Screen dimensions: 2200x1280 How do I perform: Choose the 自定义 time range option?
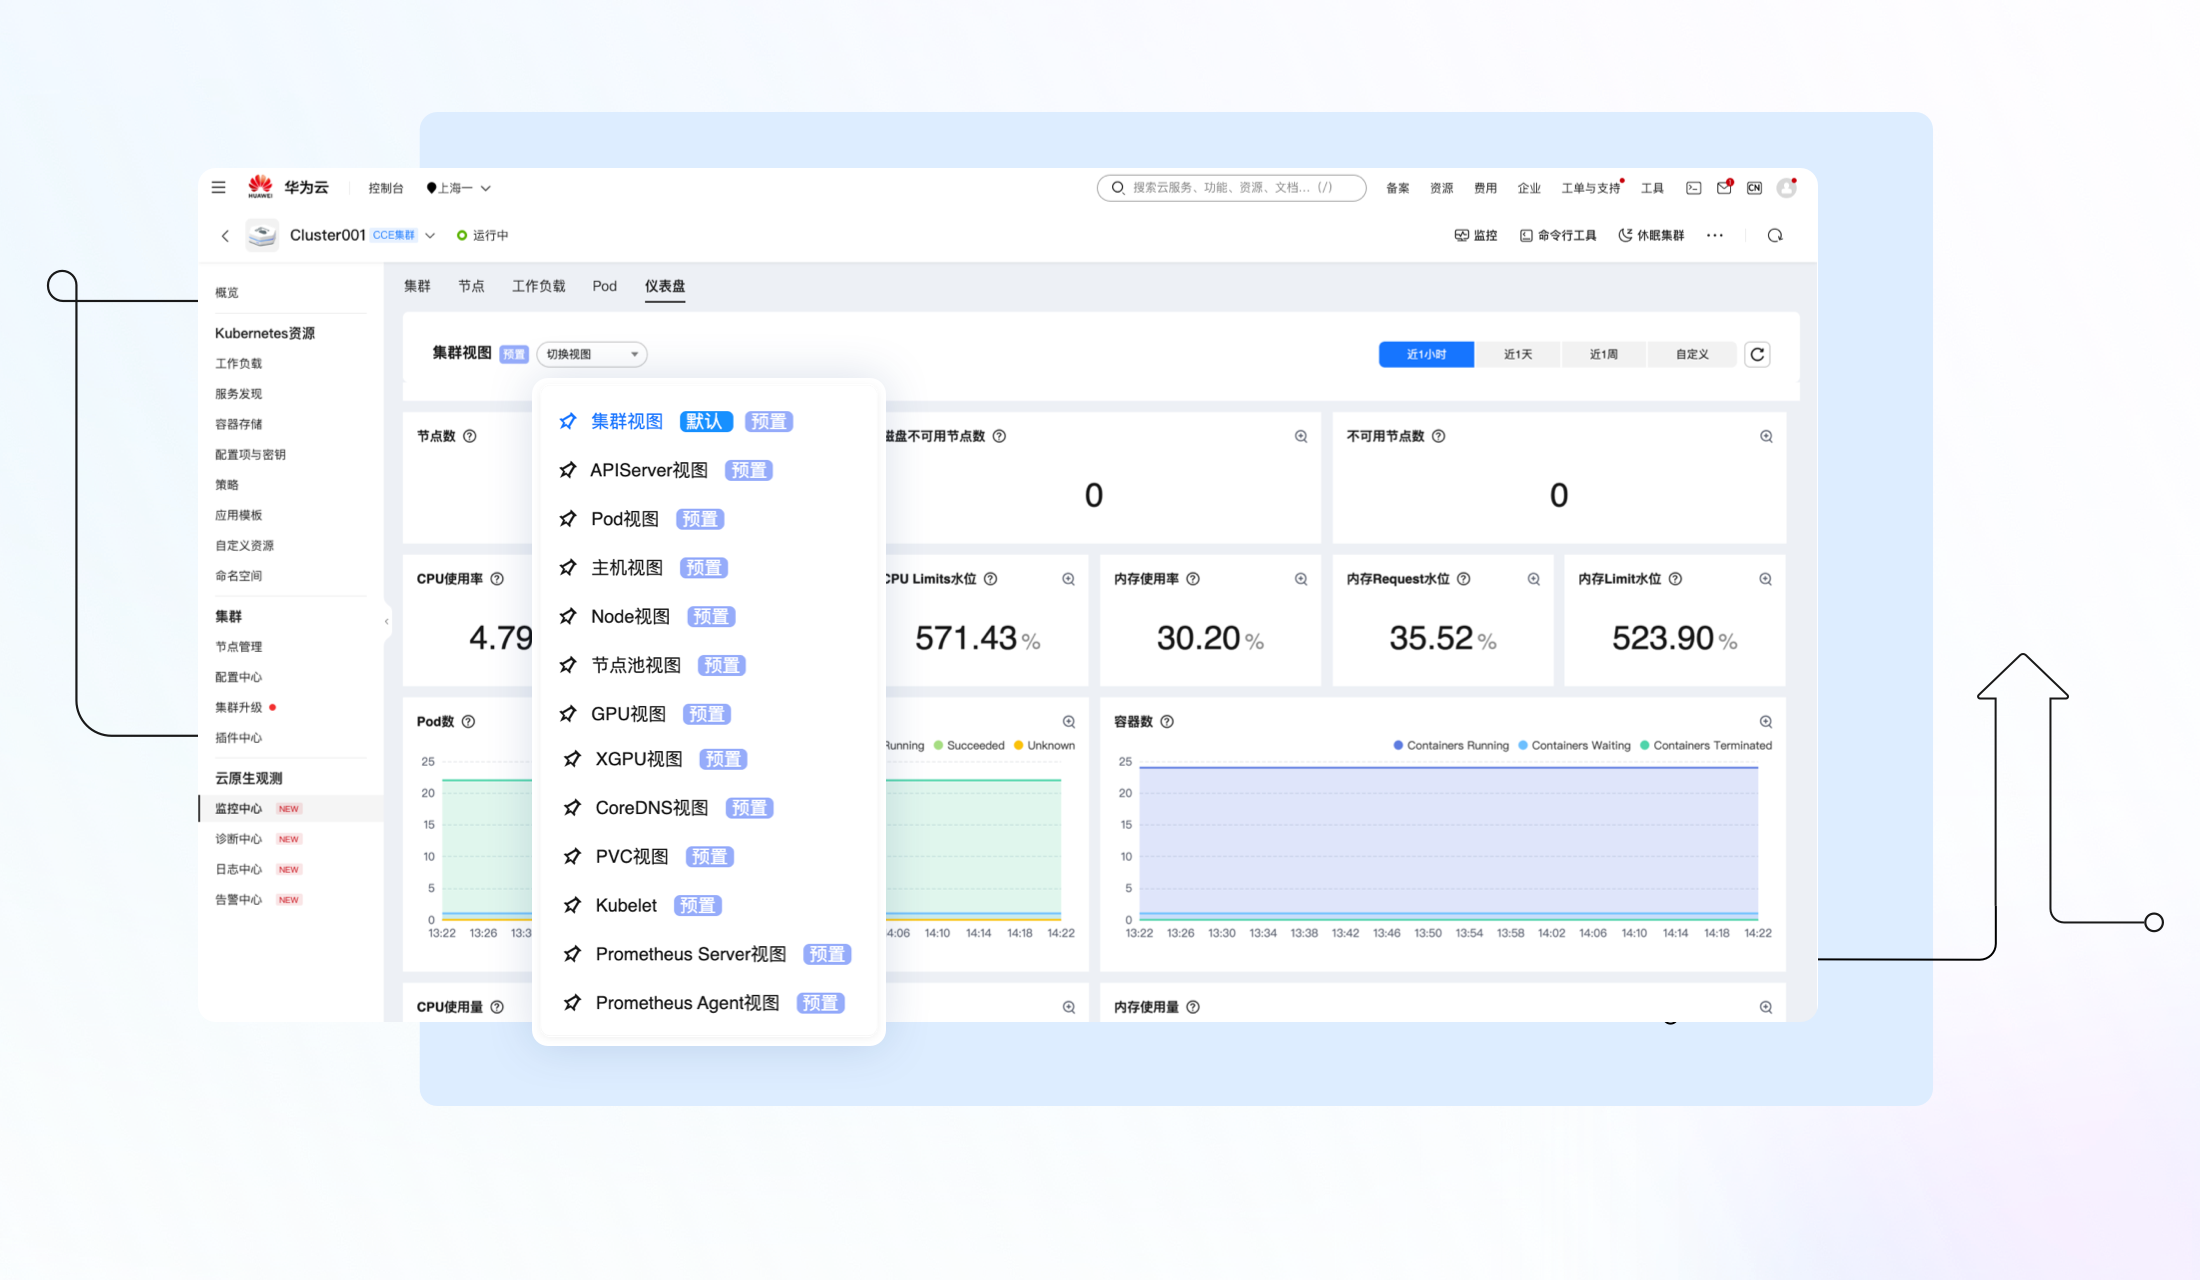(1691, 354)
